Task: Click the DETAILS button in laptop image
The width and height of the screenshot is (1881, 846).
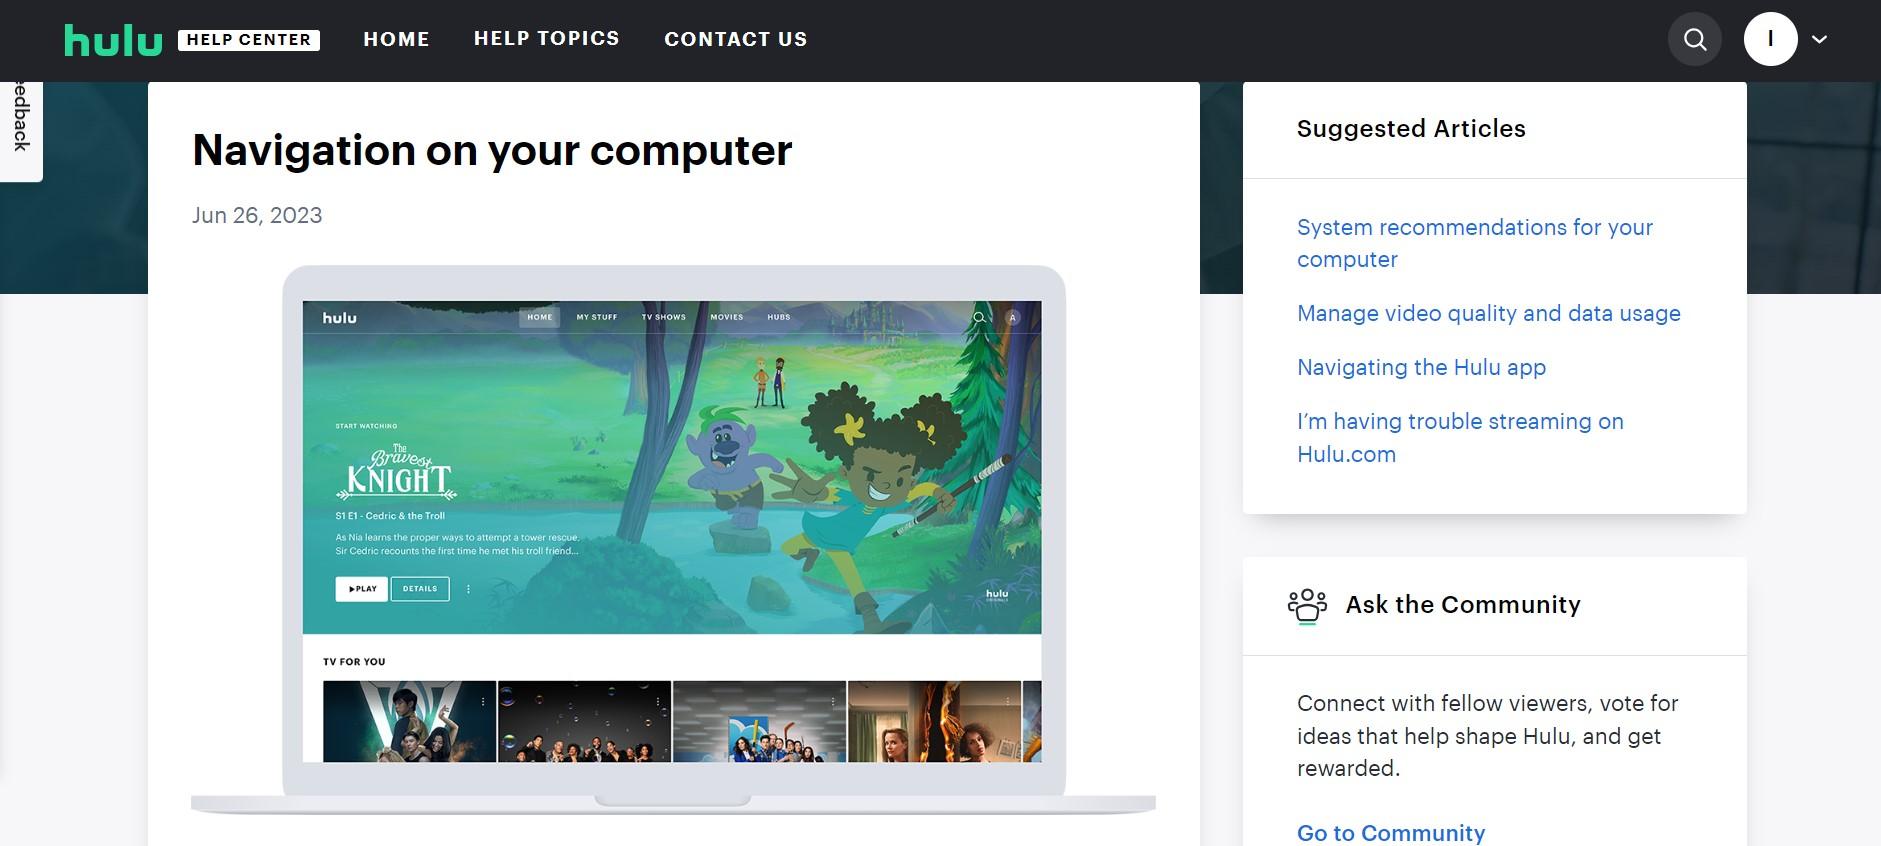Action: (420, 589)
